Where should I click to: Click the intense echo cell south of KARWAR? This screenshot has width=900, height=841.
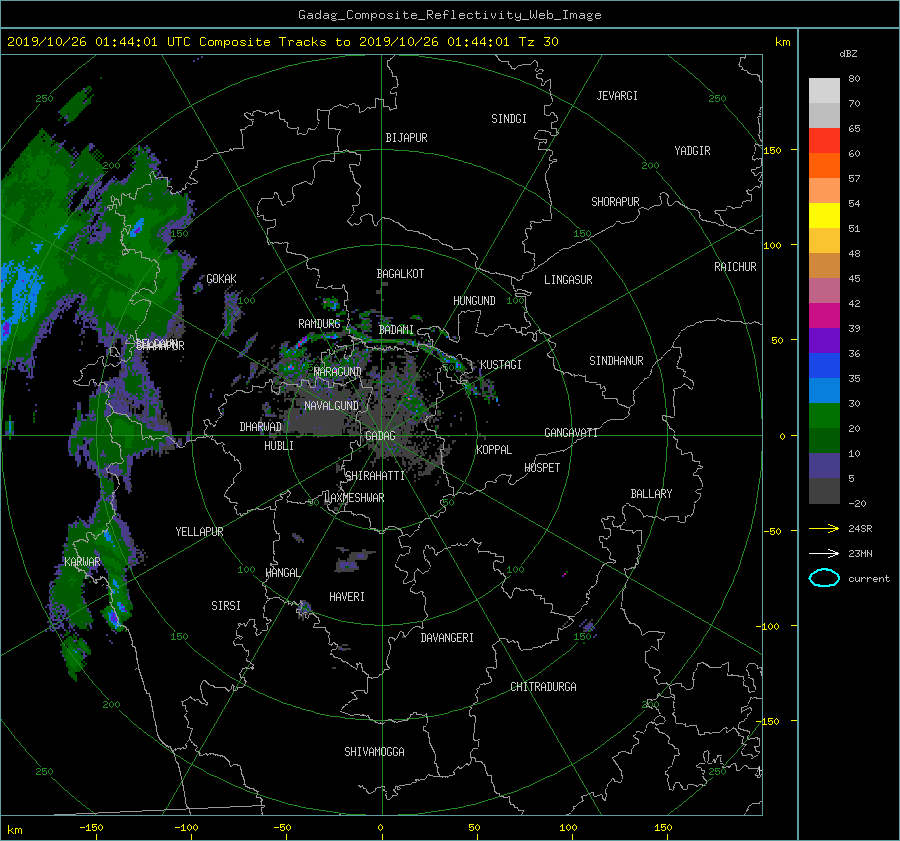click(x=115, y=617)
